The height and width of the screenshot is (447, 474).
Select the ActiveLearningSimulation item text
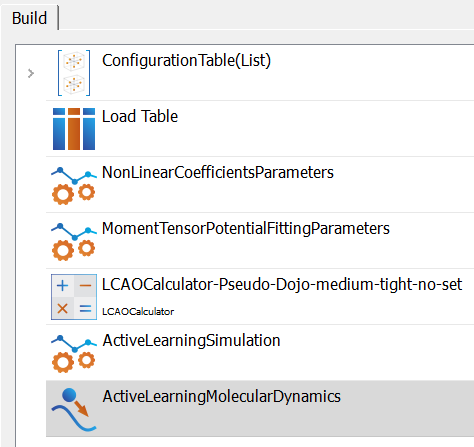click(x=191, y=341)
